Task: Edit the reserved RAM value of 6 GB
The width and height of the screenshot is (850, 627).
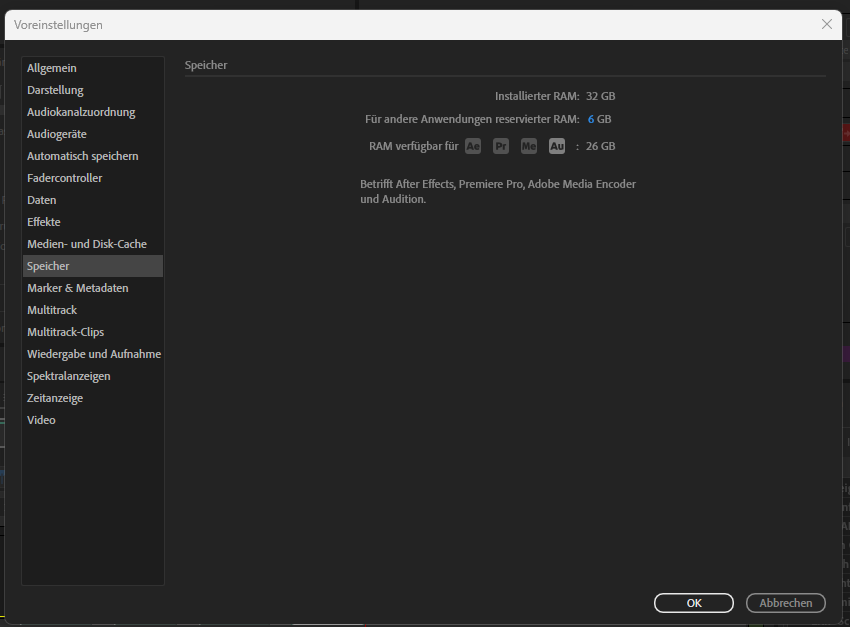Action: (x=593, y=118)
